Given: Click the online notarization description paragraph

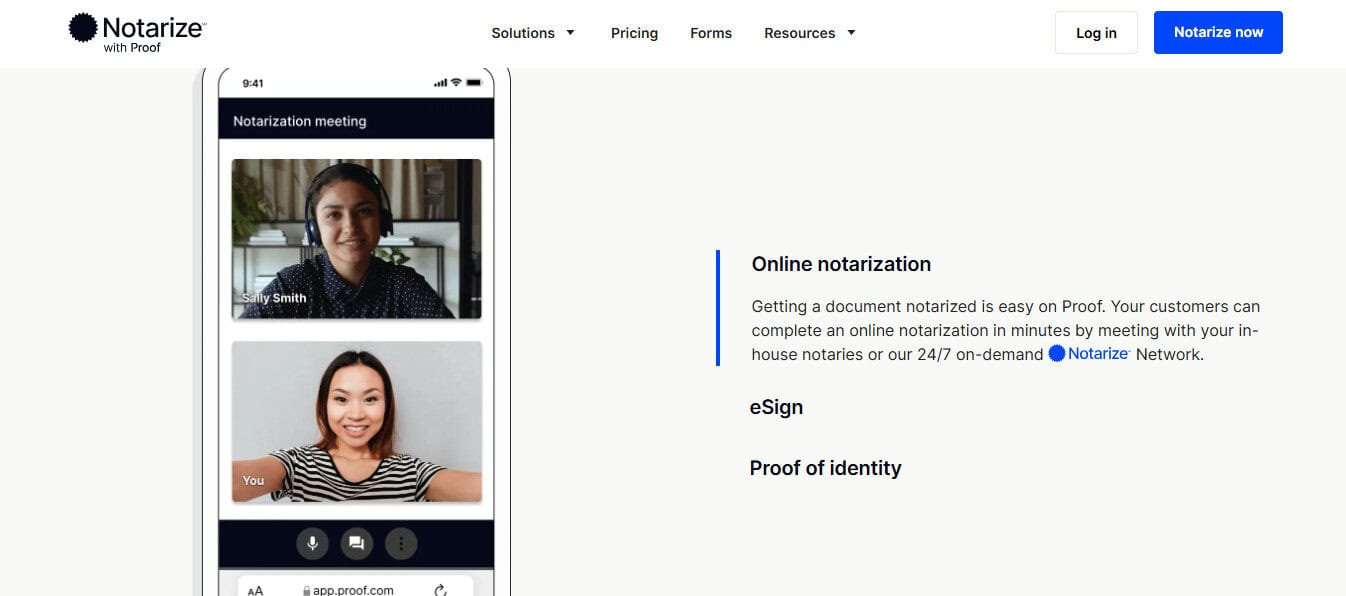Looking at the screenshot, I should pyautogui.click(x=1005, y=330).
